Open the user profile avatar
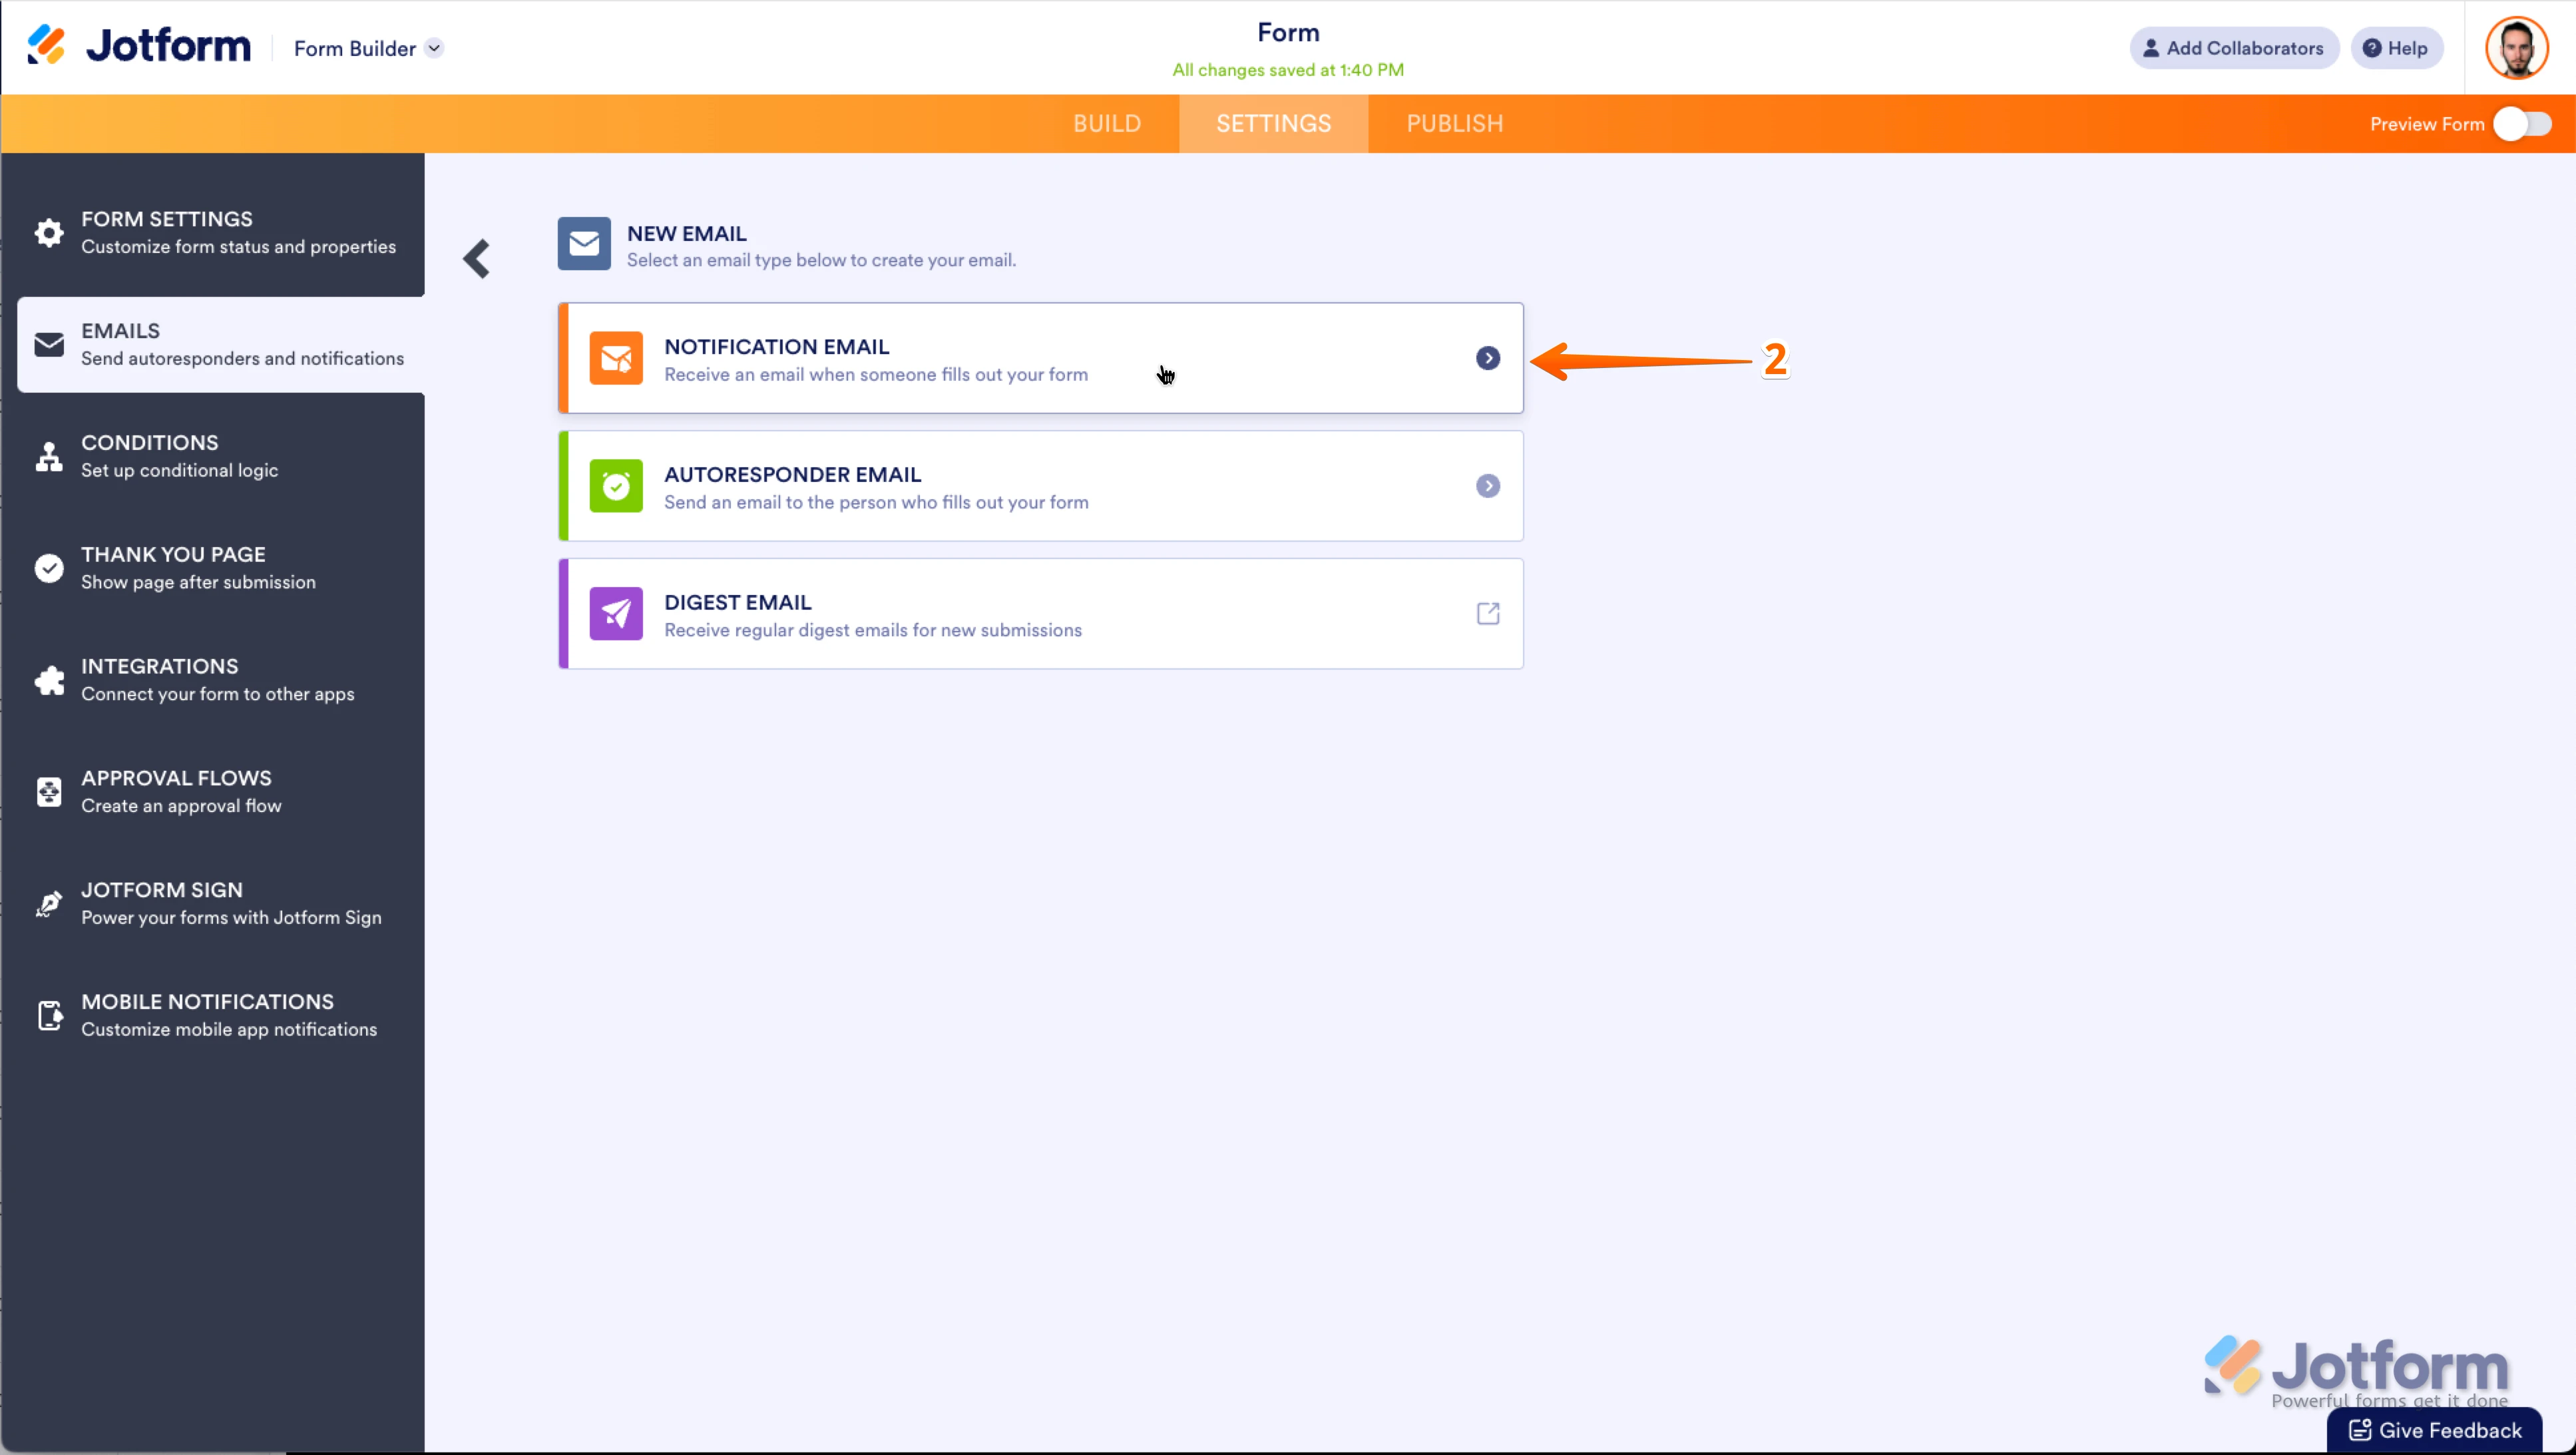Screen dimensions: 2576x1455 pos(2517,48)
